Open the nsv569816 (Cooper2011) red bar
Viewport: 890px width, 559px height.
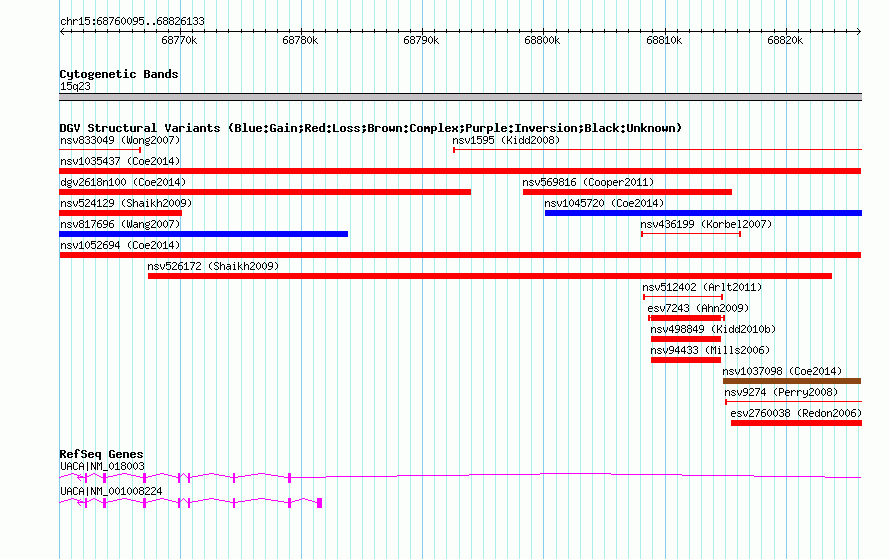click(627, 192)
